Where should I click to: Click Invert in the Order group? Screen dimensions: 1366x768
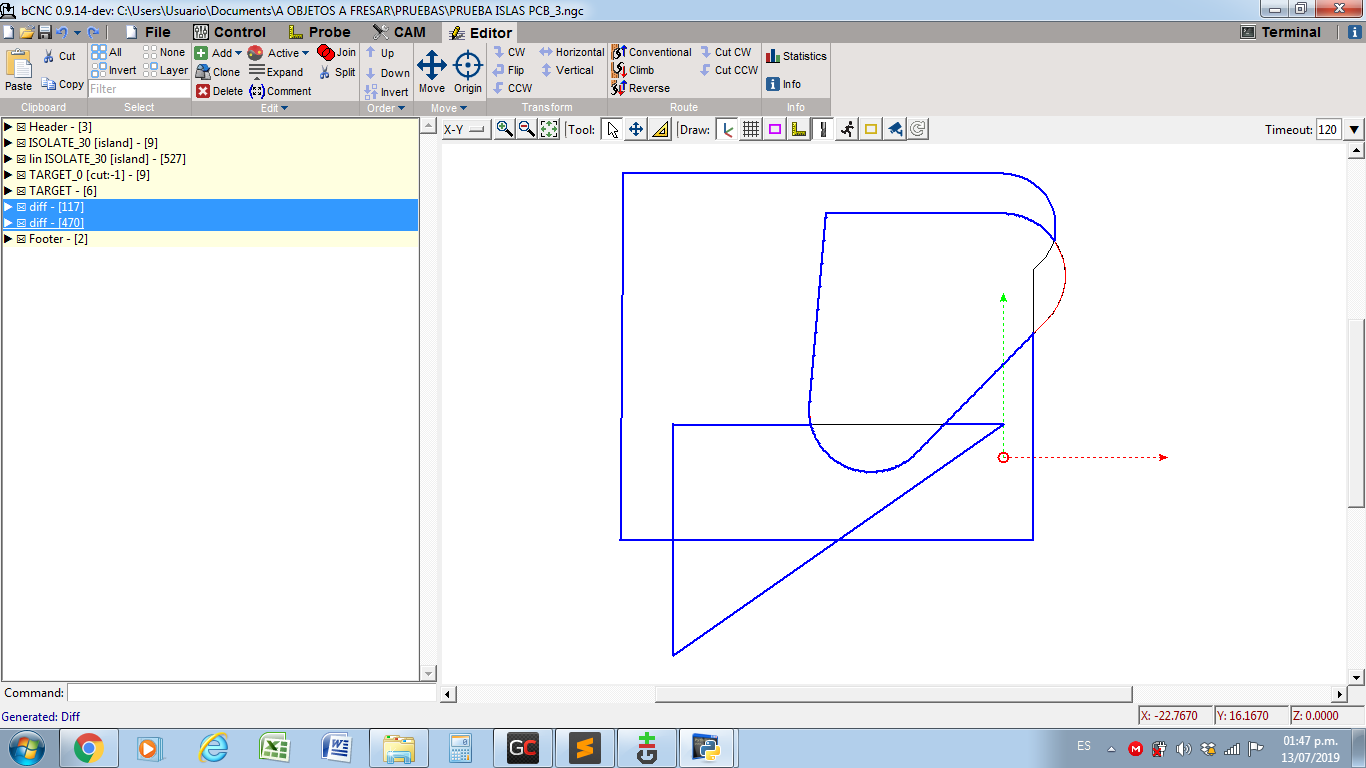(387, 92)
